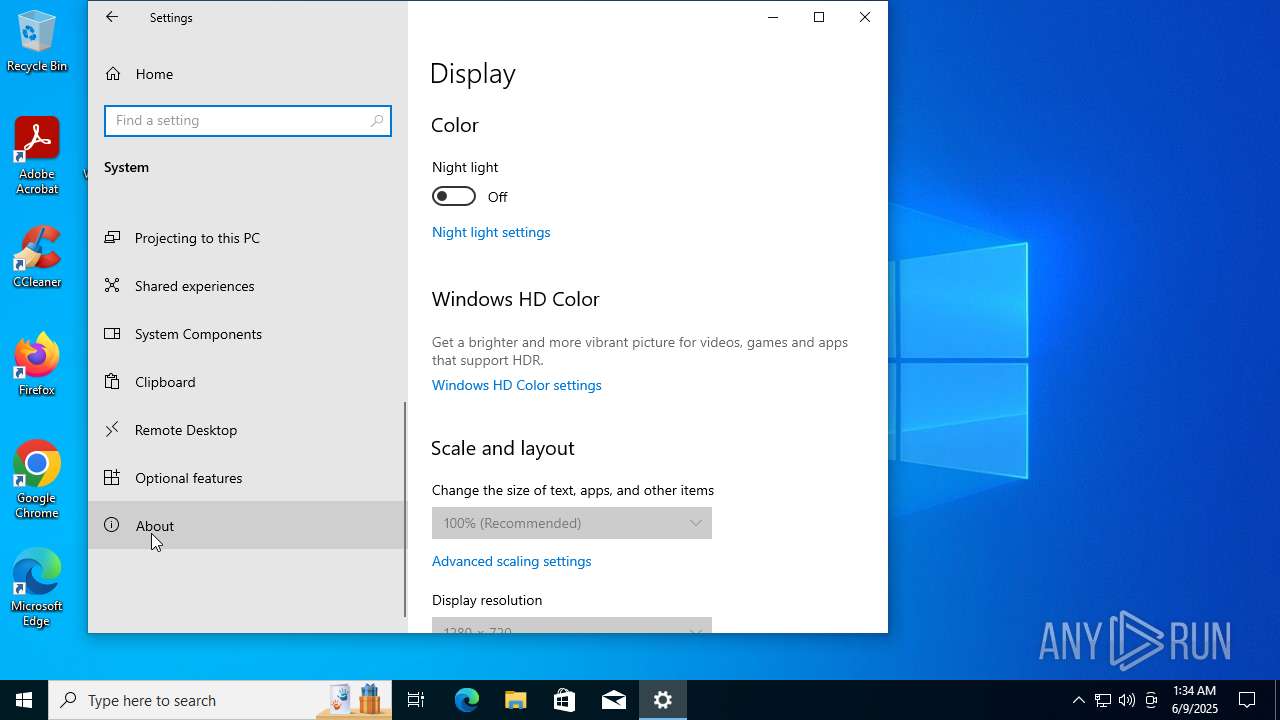Open Firefox desktop shortcut

point(37,365)
